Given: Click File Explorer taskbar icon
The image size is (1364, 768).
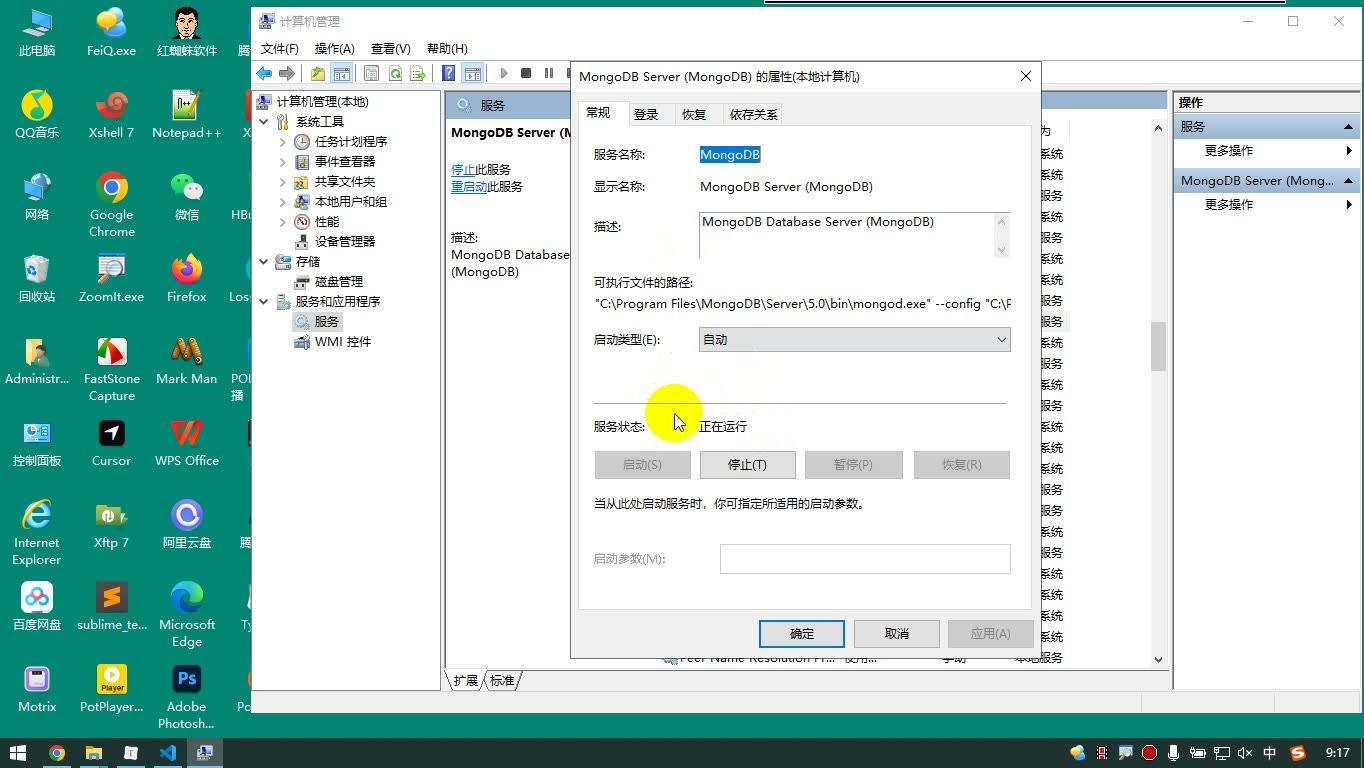Looking at the screenshot, I should (93, 753).
